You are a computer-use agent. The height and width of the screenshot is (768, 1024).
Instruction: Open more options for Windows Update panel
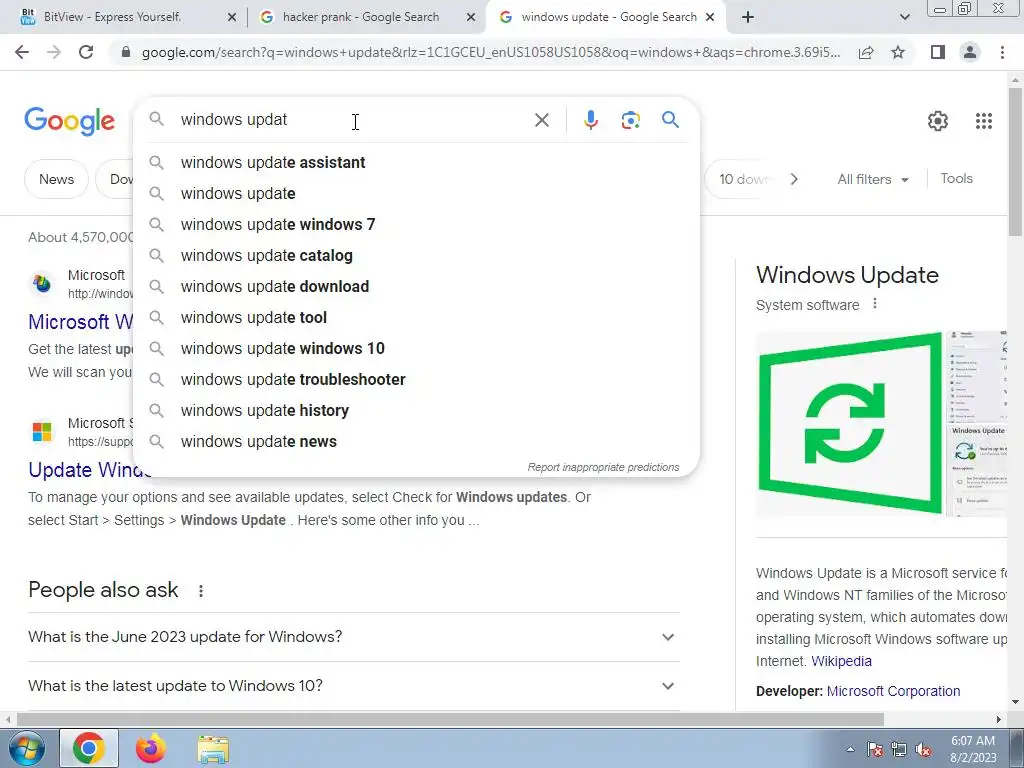tap(874, 304)
